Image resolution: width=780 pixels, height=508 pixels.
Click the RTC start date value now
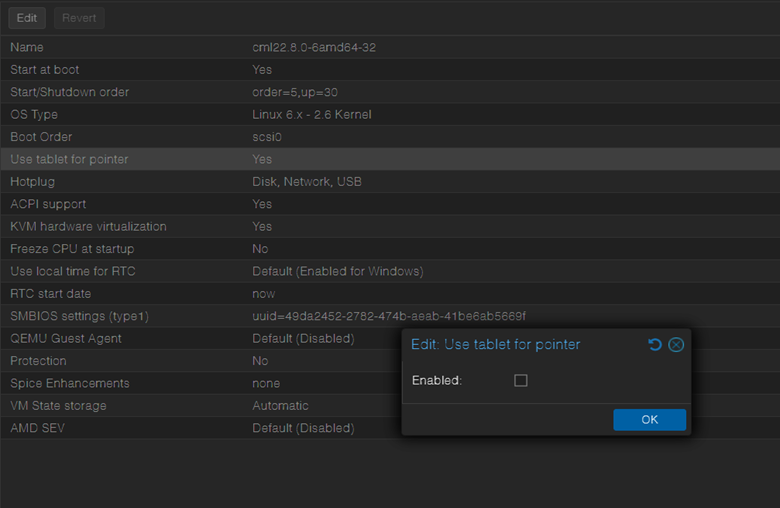click(x=264, y=294)
